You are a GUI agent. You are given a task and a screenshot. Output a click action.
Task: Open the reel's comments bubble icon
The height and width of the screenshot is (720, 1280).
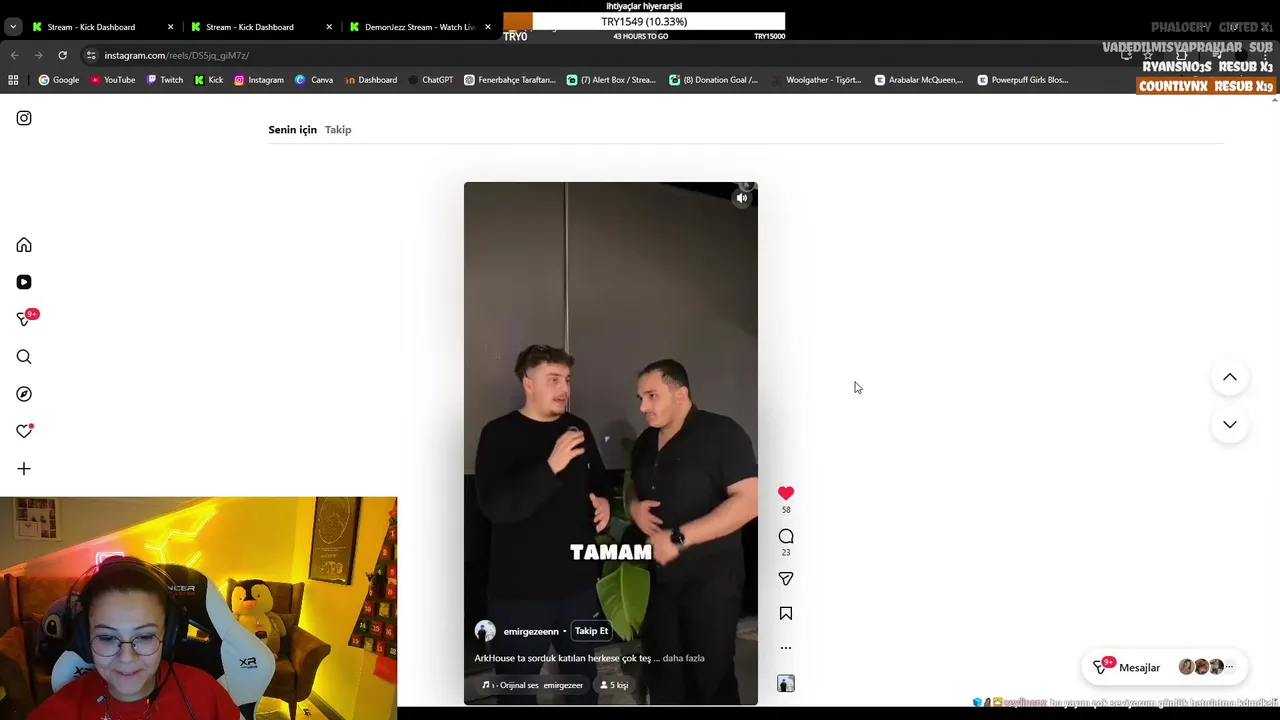(x=786, y=536)
